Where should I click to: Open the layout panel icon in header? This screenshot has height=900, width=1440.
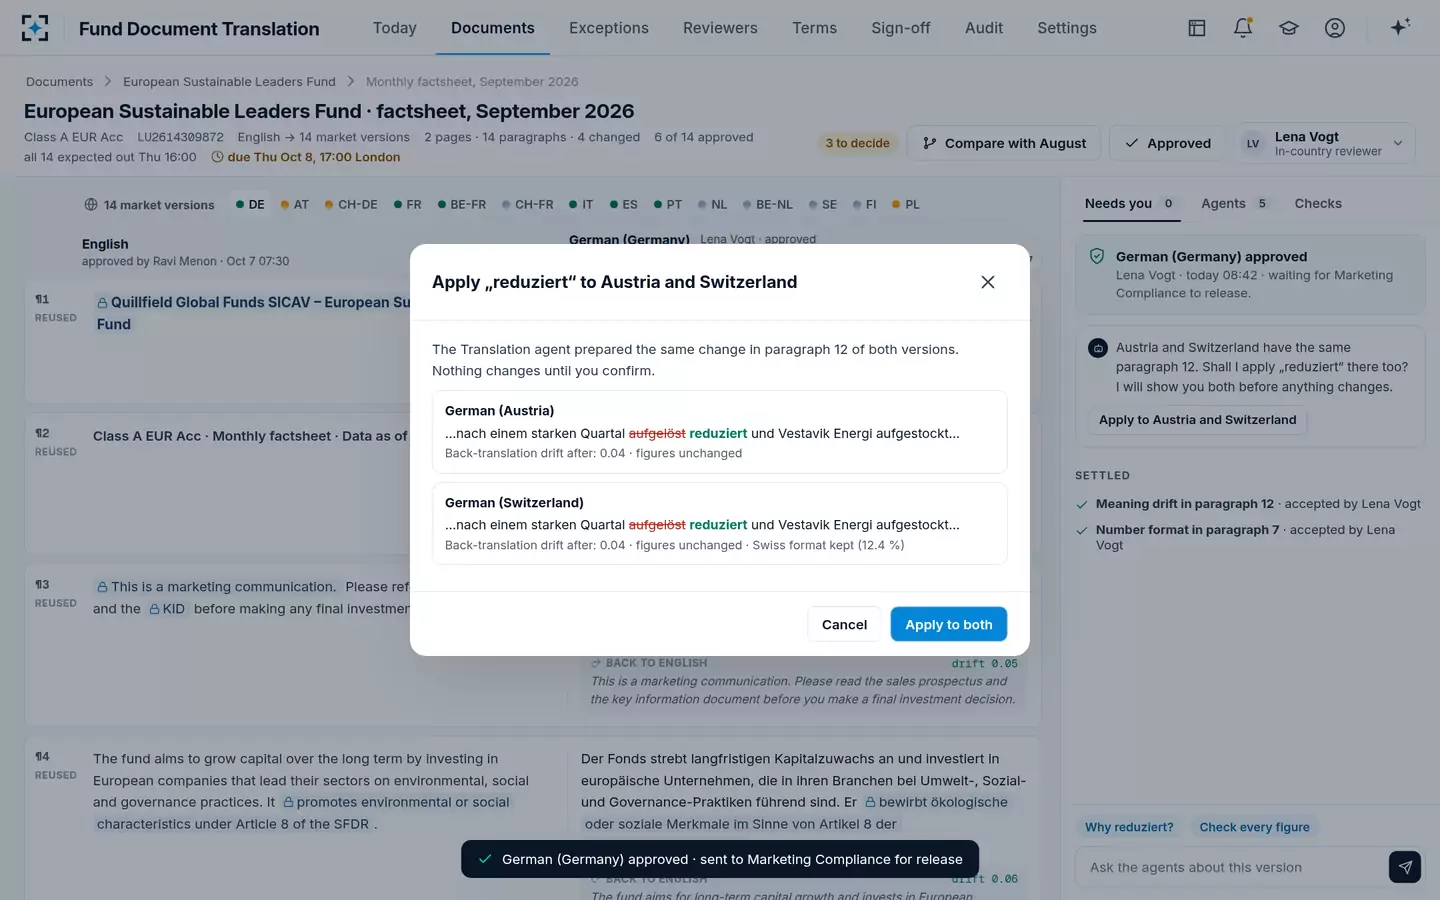click(1197, 28)
